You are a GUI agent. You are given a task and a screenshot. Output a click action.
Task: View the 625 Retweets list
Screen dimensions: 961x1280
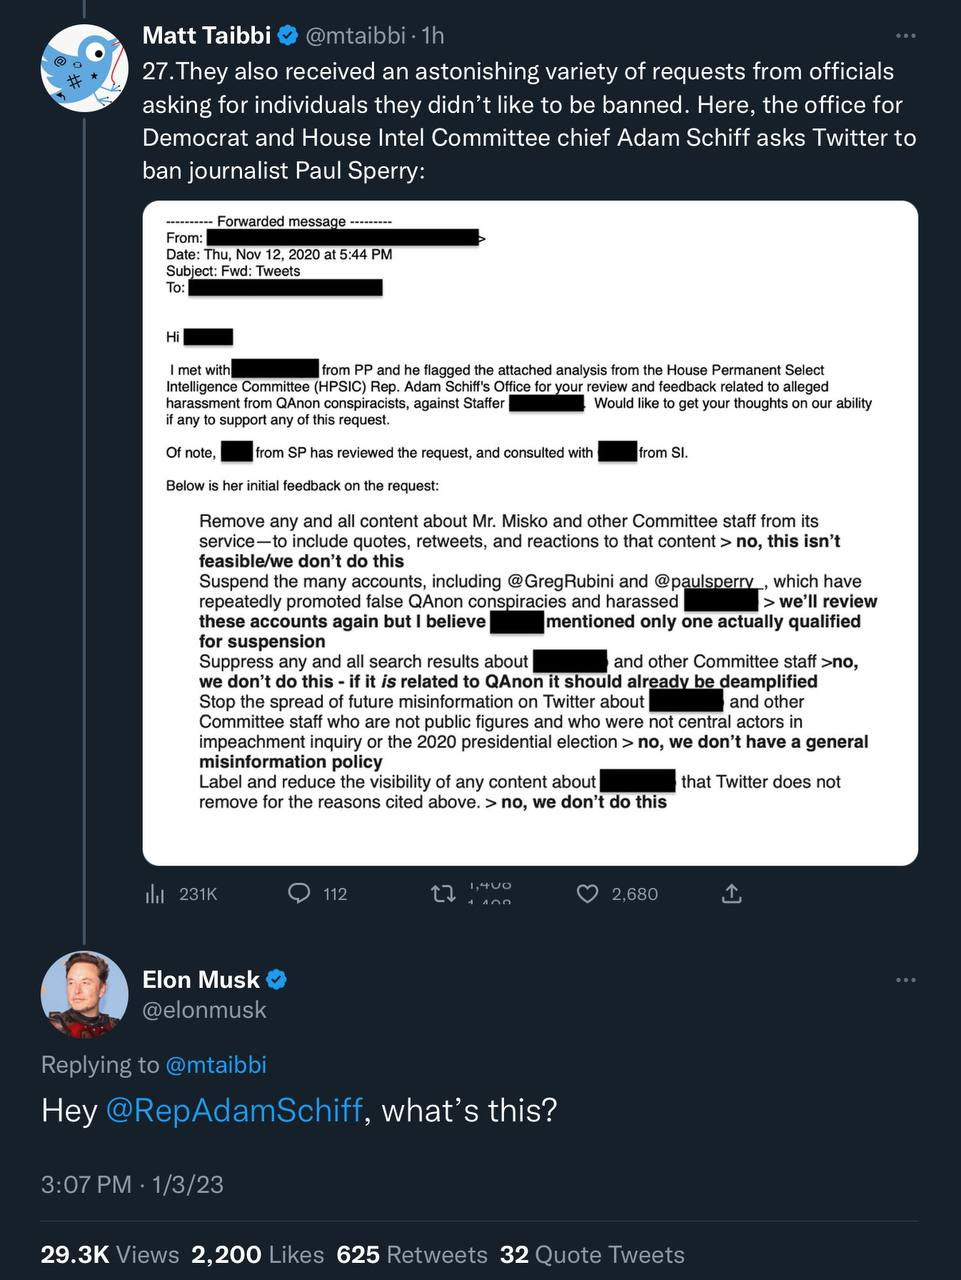(411, 1255)
